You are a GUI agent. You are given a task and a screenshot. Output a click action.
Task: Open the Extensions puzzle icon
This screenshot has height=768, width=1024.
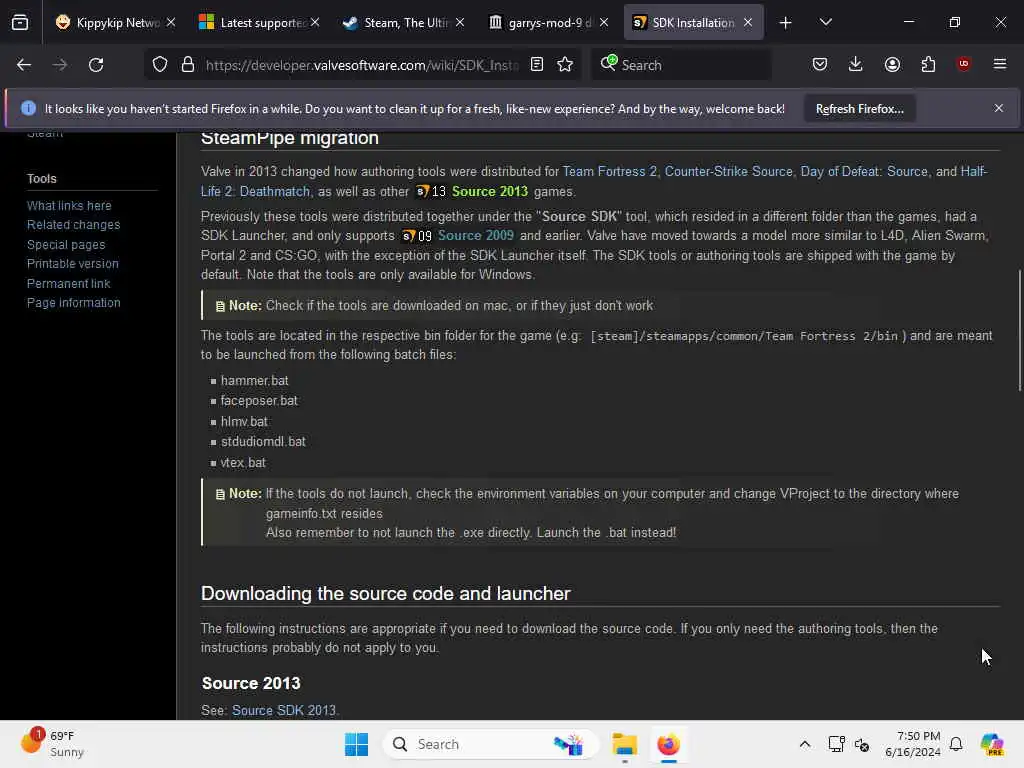pos(928,64)
